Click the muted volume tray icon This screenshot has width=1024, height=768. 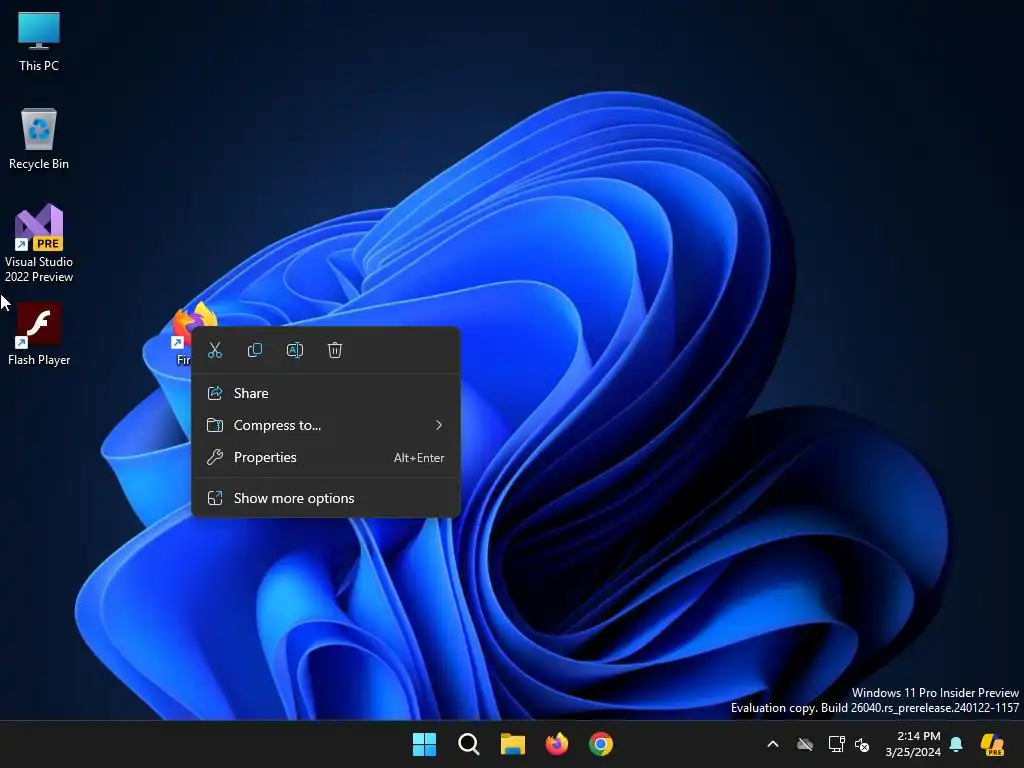click(862, 744)
